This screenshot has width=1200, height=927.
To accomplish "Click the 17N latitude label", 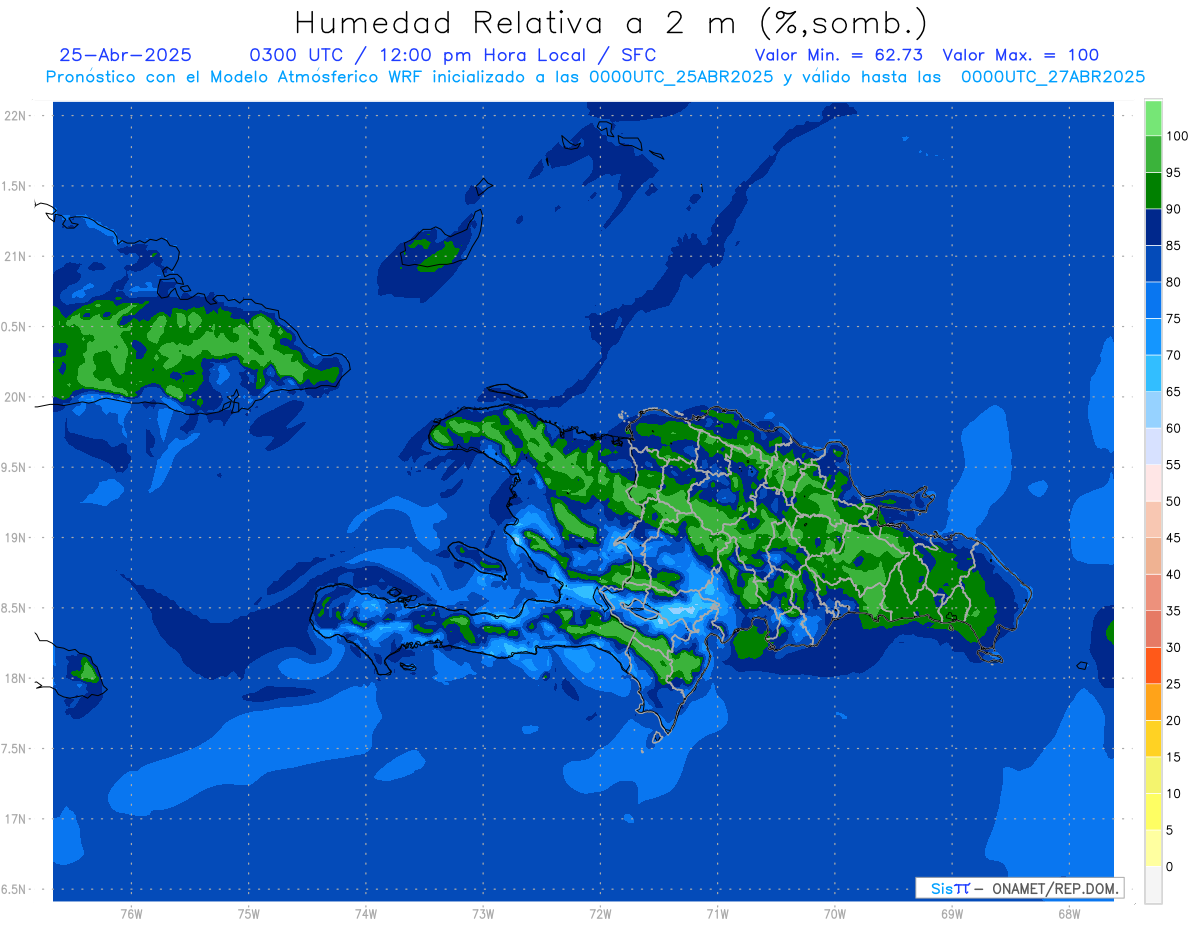I will pos(14,819).
